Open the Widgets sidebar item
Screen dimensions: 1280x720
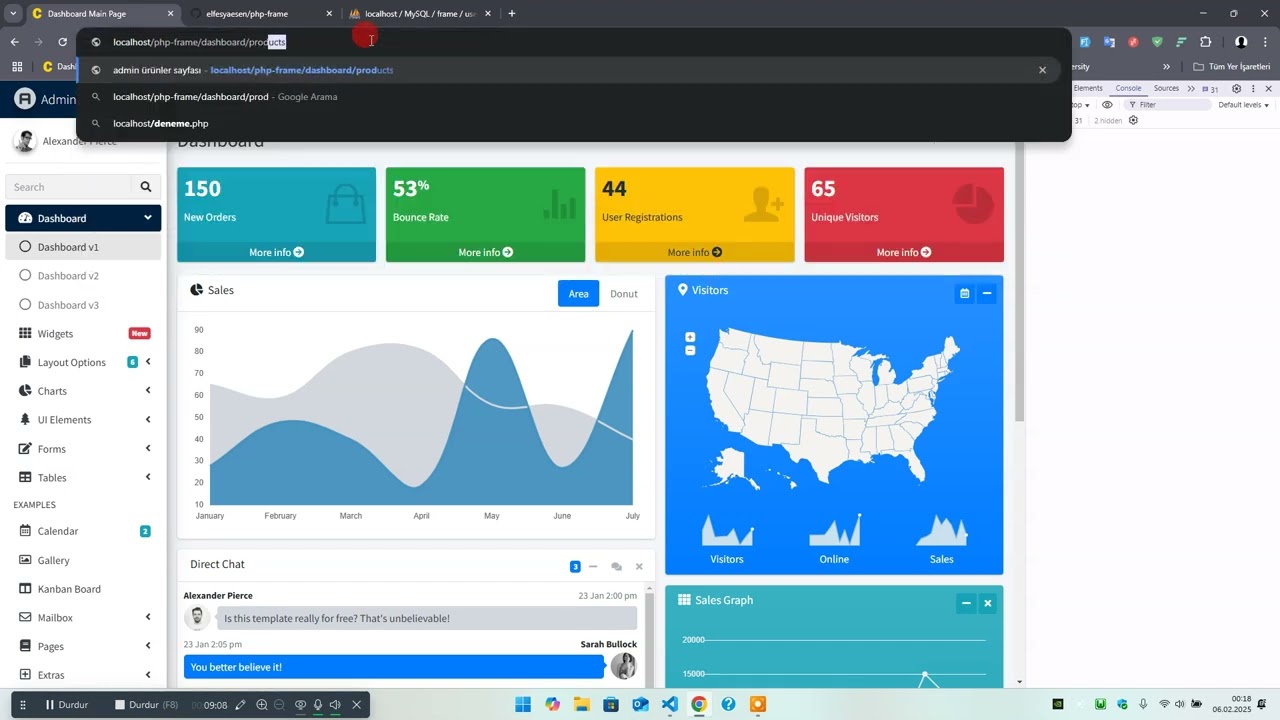(83, 333)
